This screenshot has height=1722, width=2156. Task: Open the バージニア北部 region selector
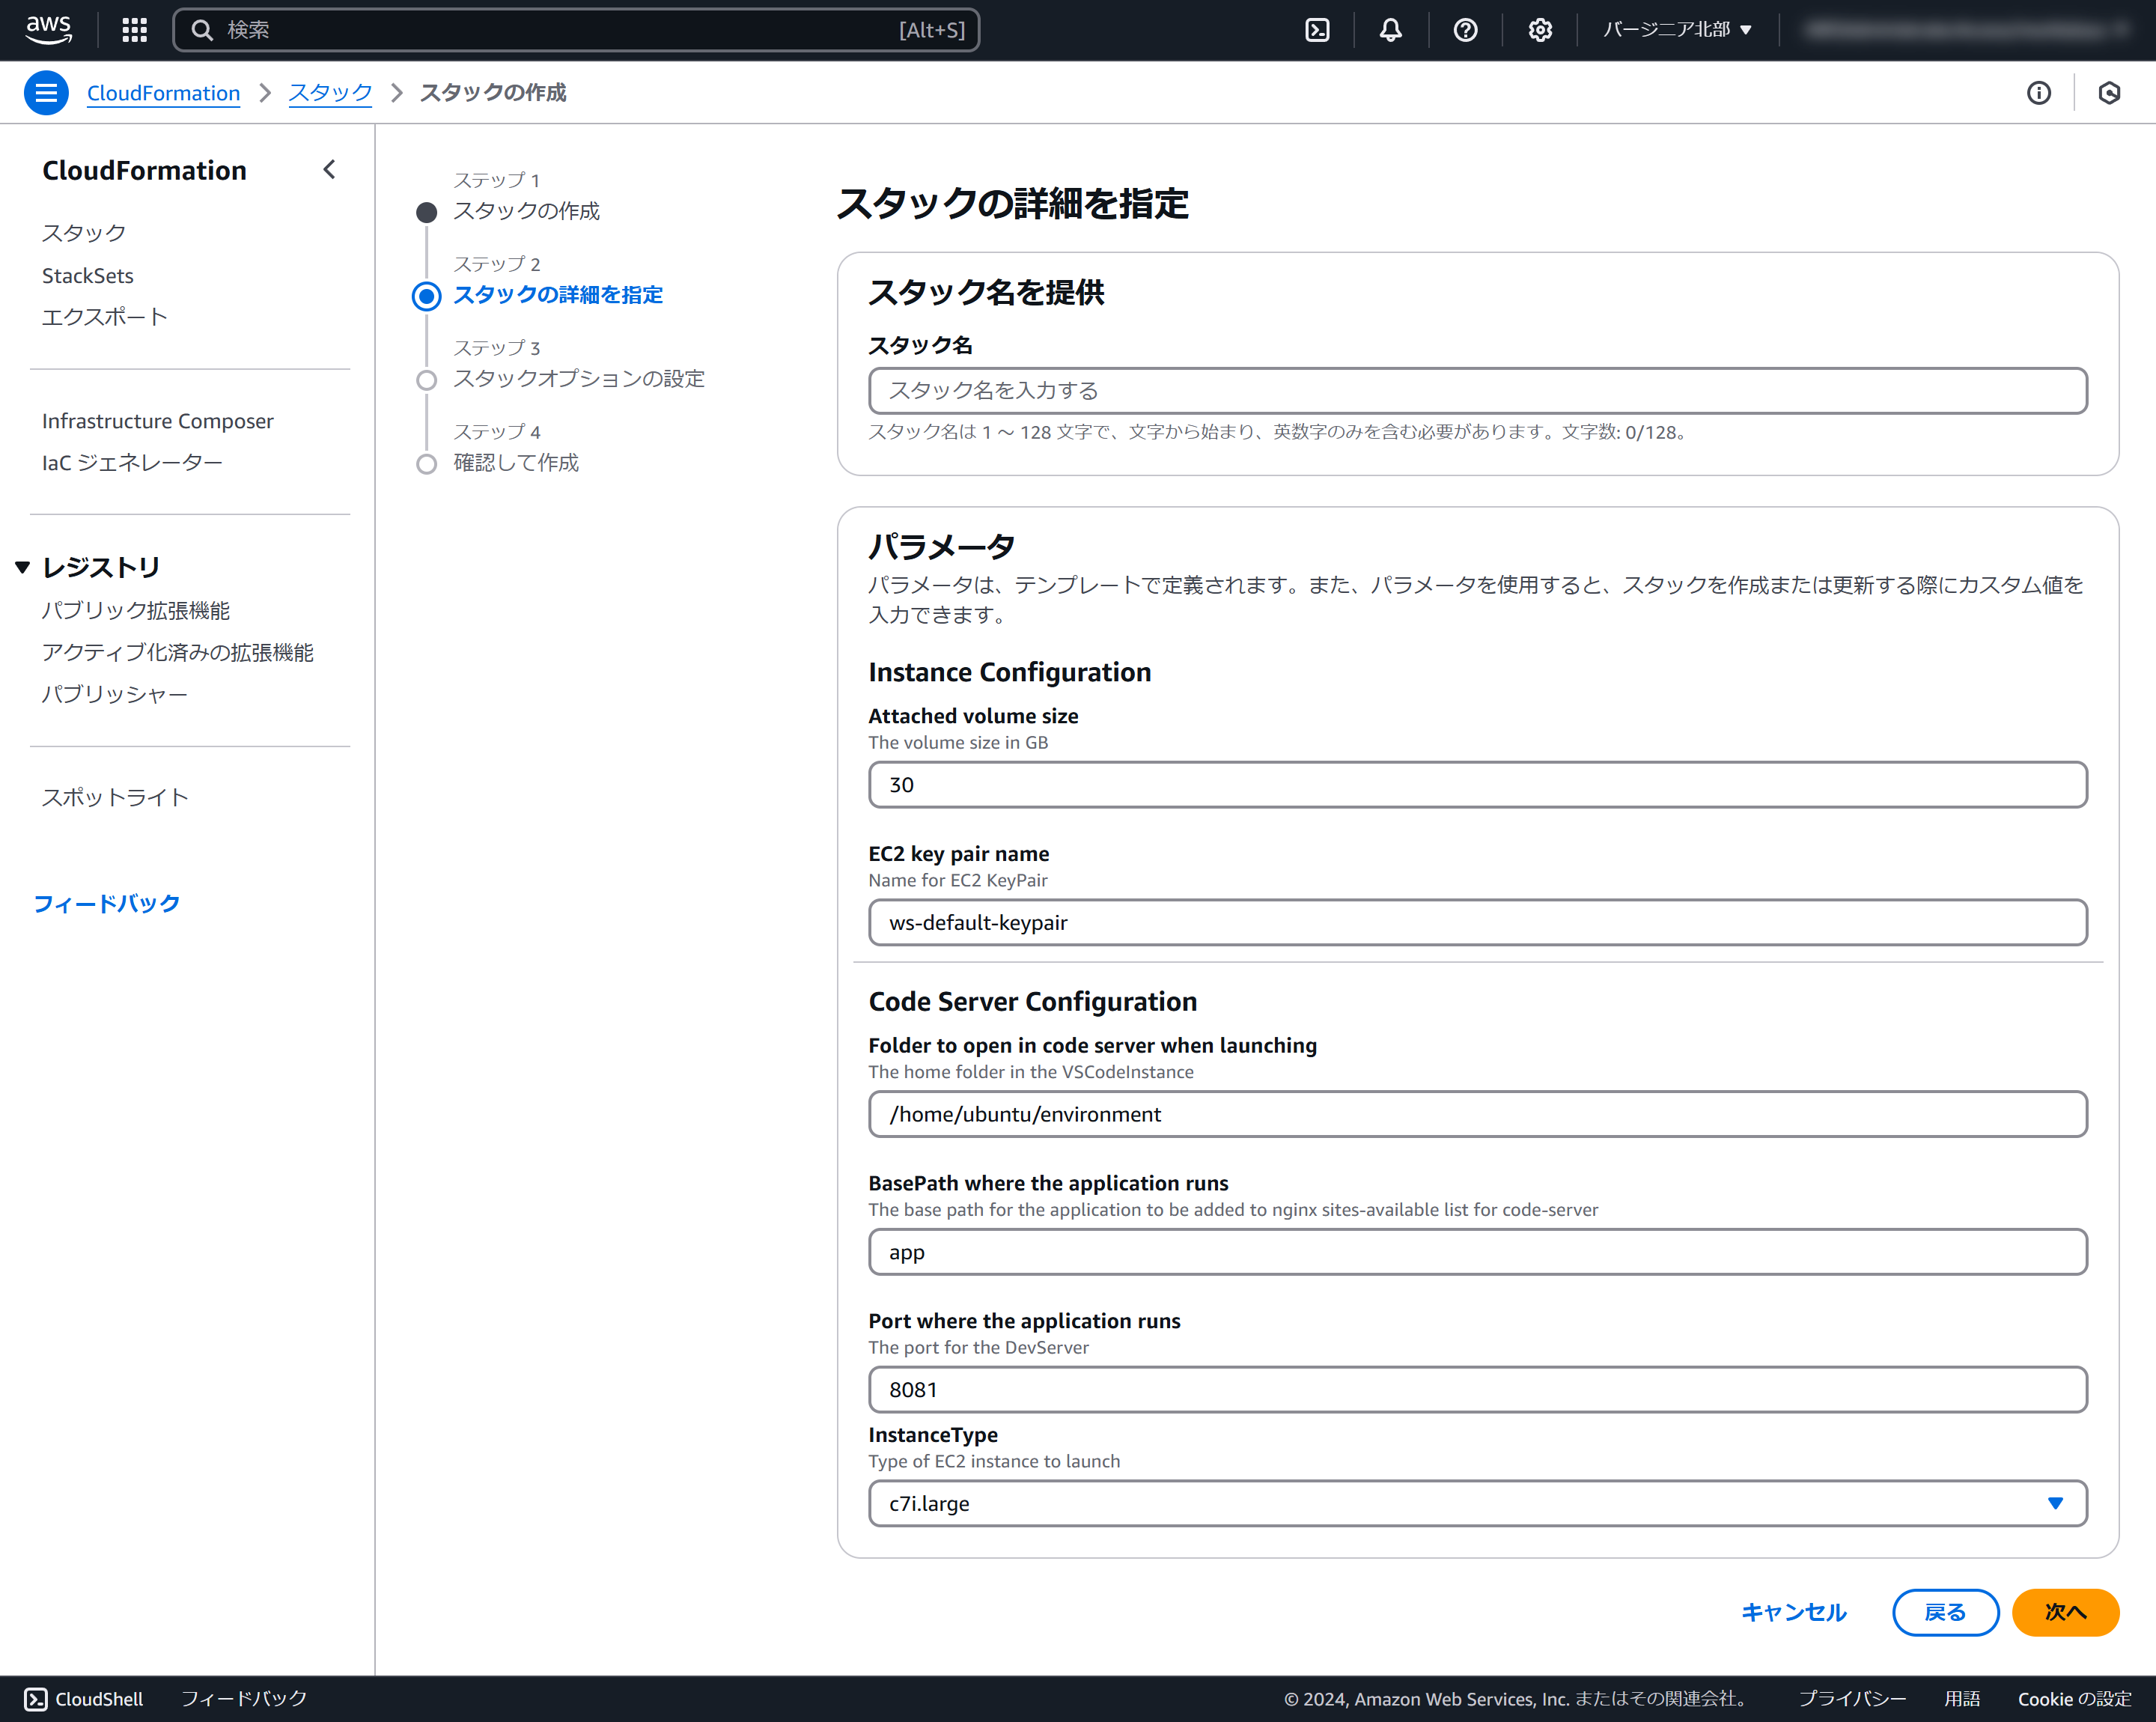[x=1677, y=30]
